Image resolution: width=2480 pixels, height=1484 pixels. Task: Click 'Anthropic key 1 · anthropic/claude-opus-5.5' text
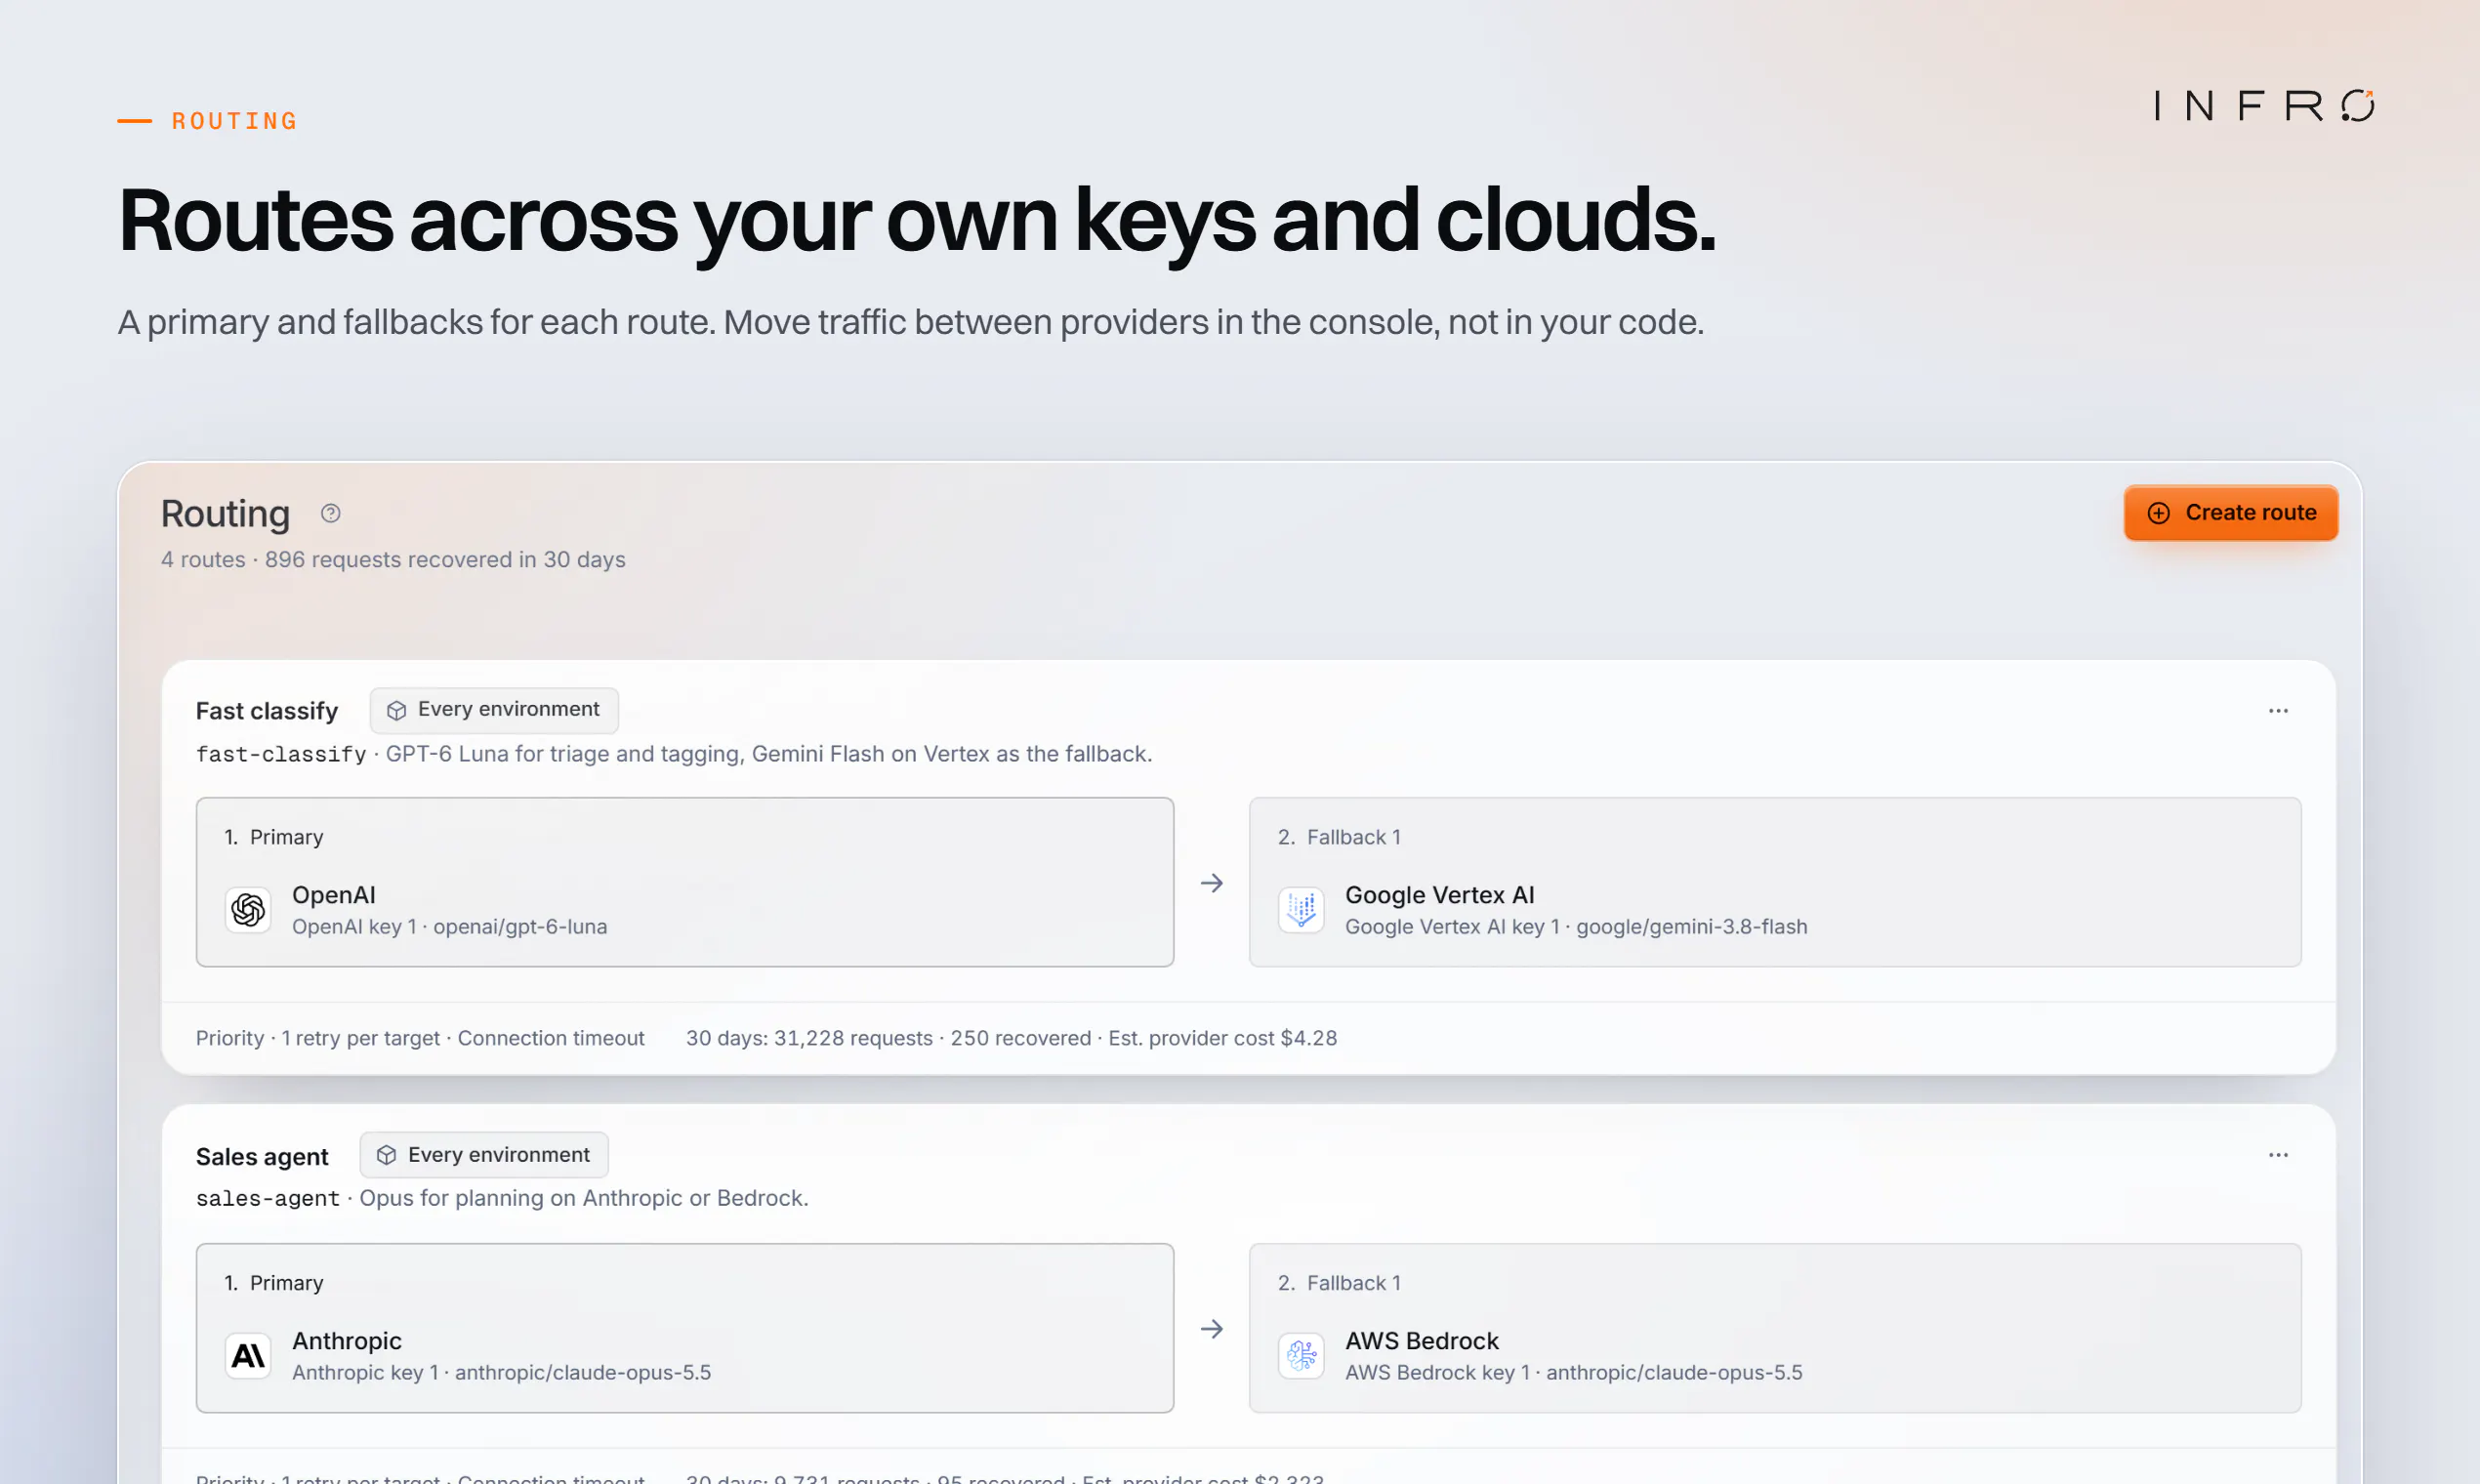click(501, 1373)
